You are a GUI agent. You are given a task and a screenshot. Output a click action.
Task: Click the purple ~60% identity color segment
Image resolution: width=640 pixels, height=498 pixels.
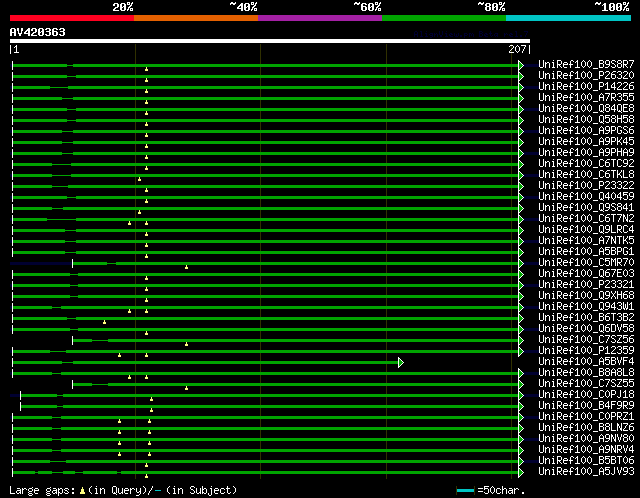(x=319, y=18)
